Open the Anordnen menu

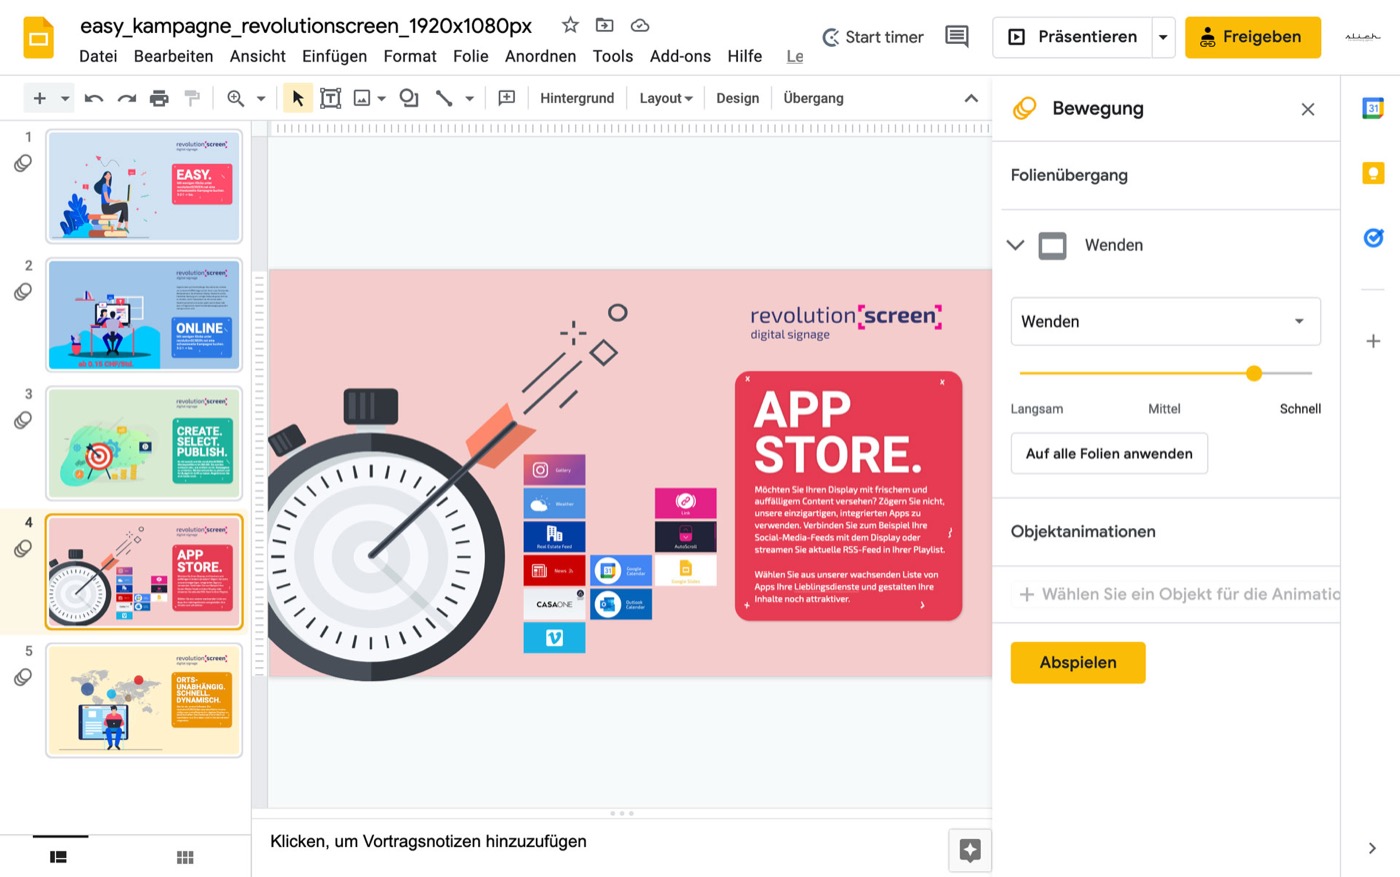[540, 56]
